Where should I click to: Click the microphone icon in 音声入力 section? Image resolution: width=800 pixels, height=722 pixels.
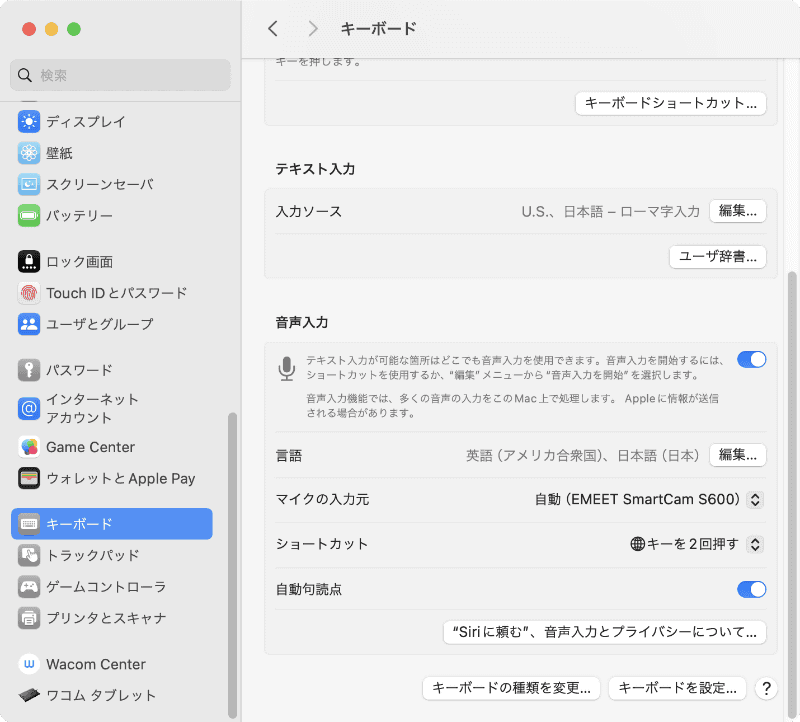pyautogui.click(x=287, y=367)
